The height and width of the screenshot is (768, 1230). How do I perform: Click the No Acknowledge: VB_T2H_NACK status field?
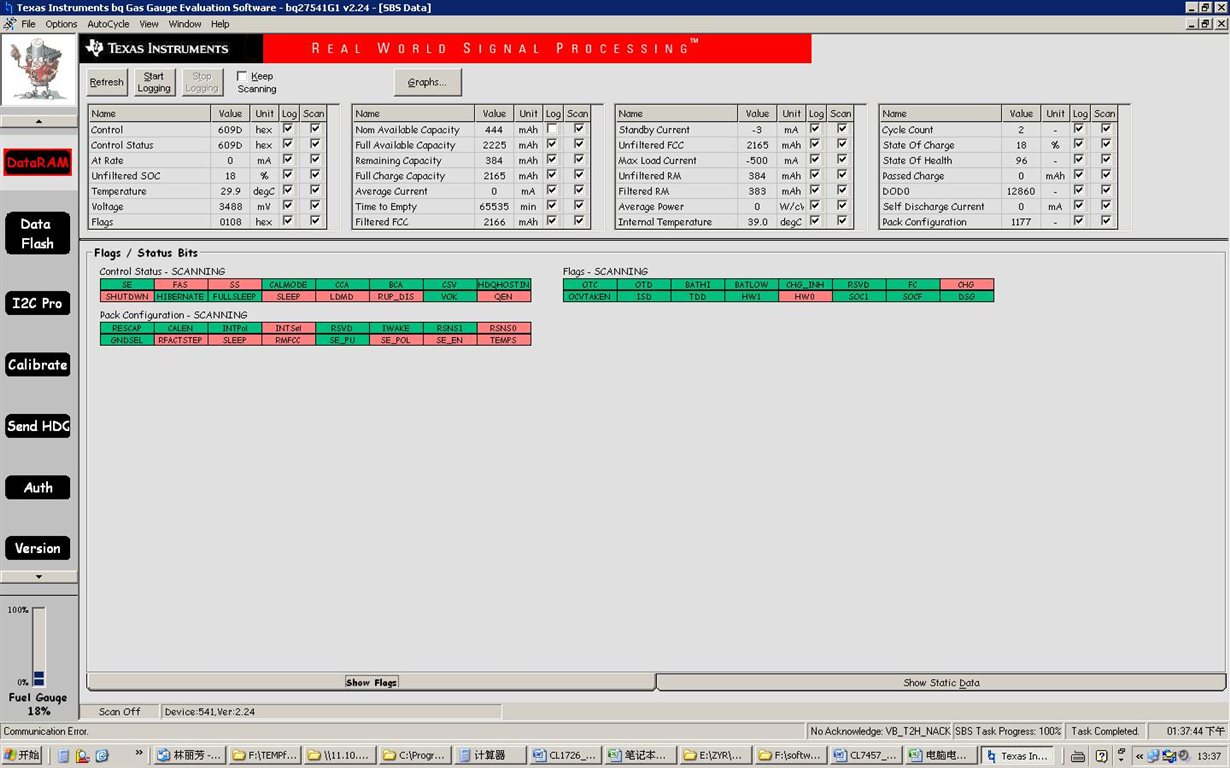pyautogui.click(x=880, y=731)
